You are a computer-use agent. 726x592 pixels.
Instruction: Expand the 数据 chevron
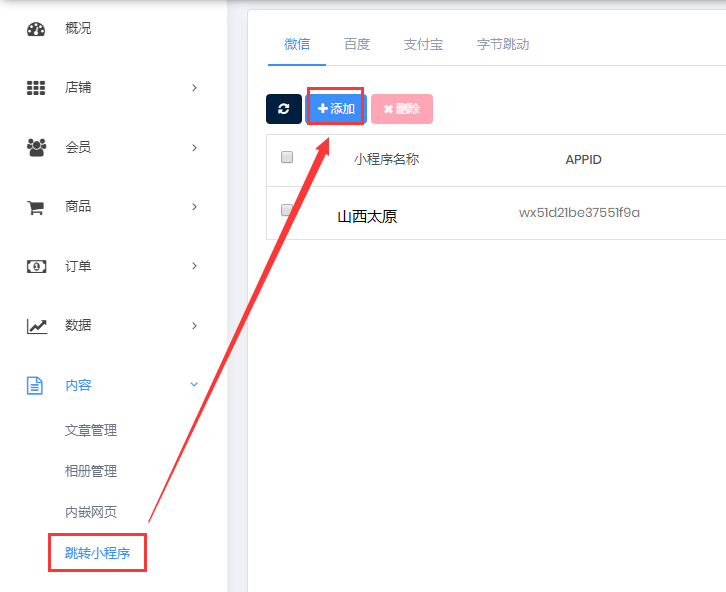pyautogui.click(x=194, y=325)
